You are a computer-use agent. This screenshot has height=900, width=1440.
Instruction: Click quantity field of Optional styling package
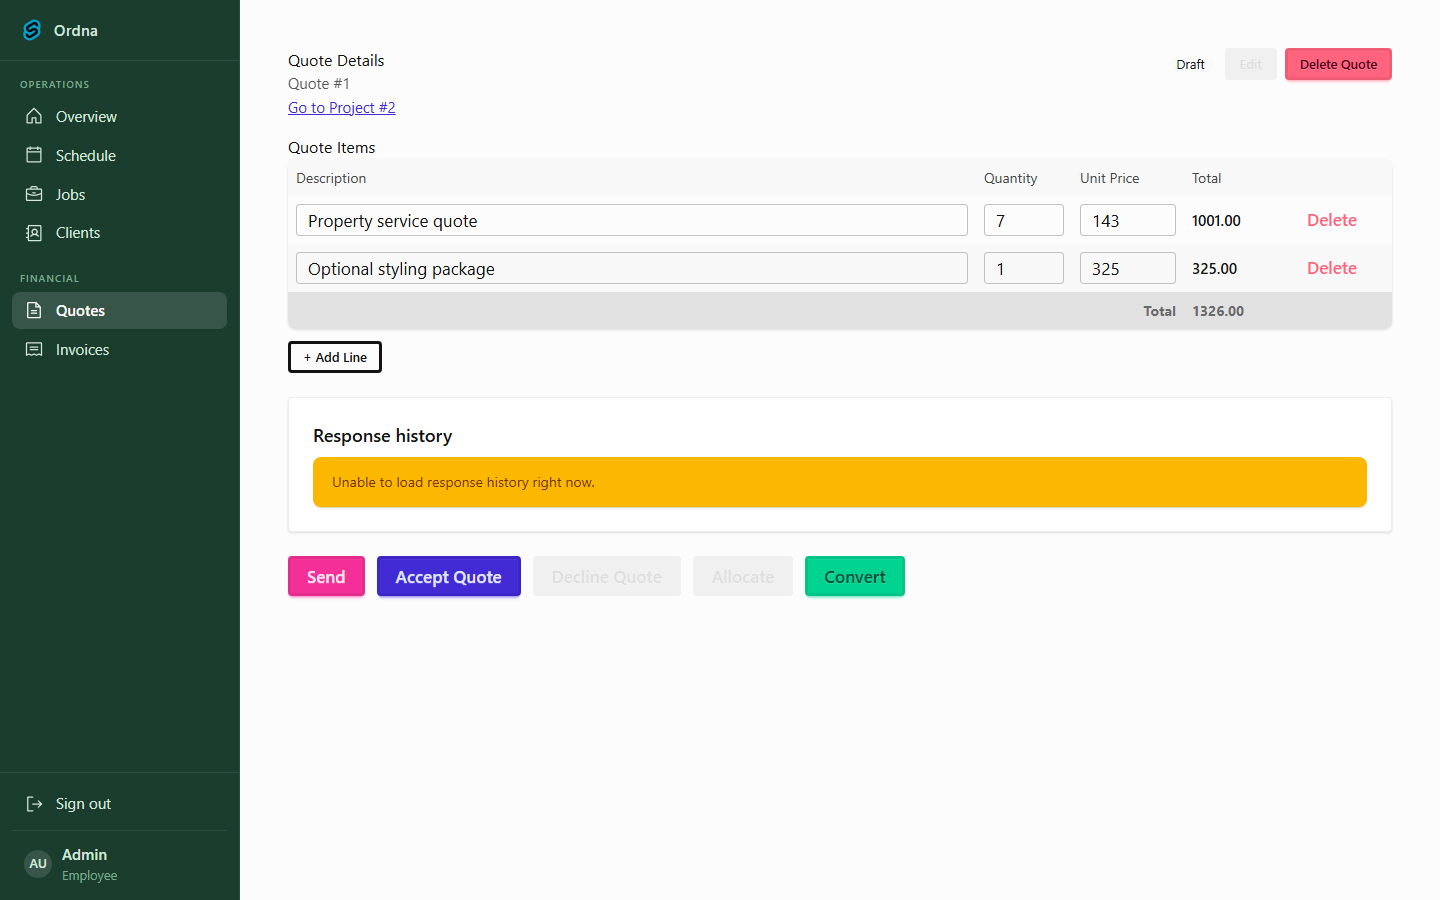pyautogui.click(x=1024, y=268)
